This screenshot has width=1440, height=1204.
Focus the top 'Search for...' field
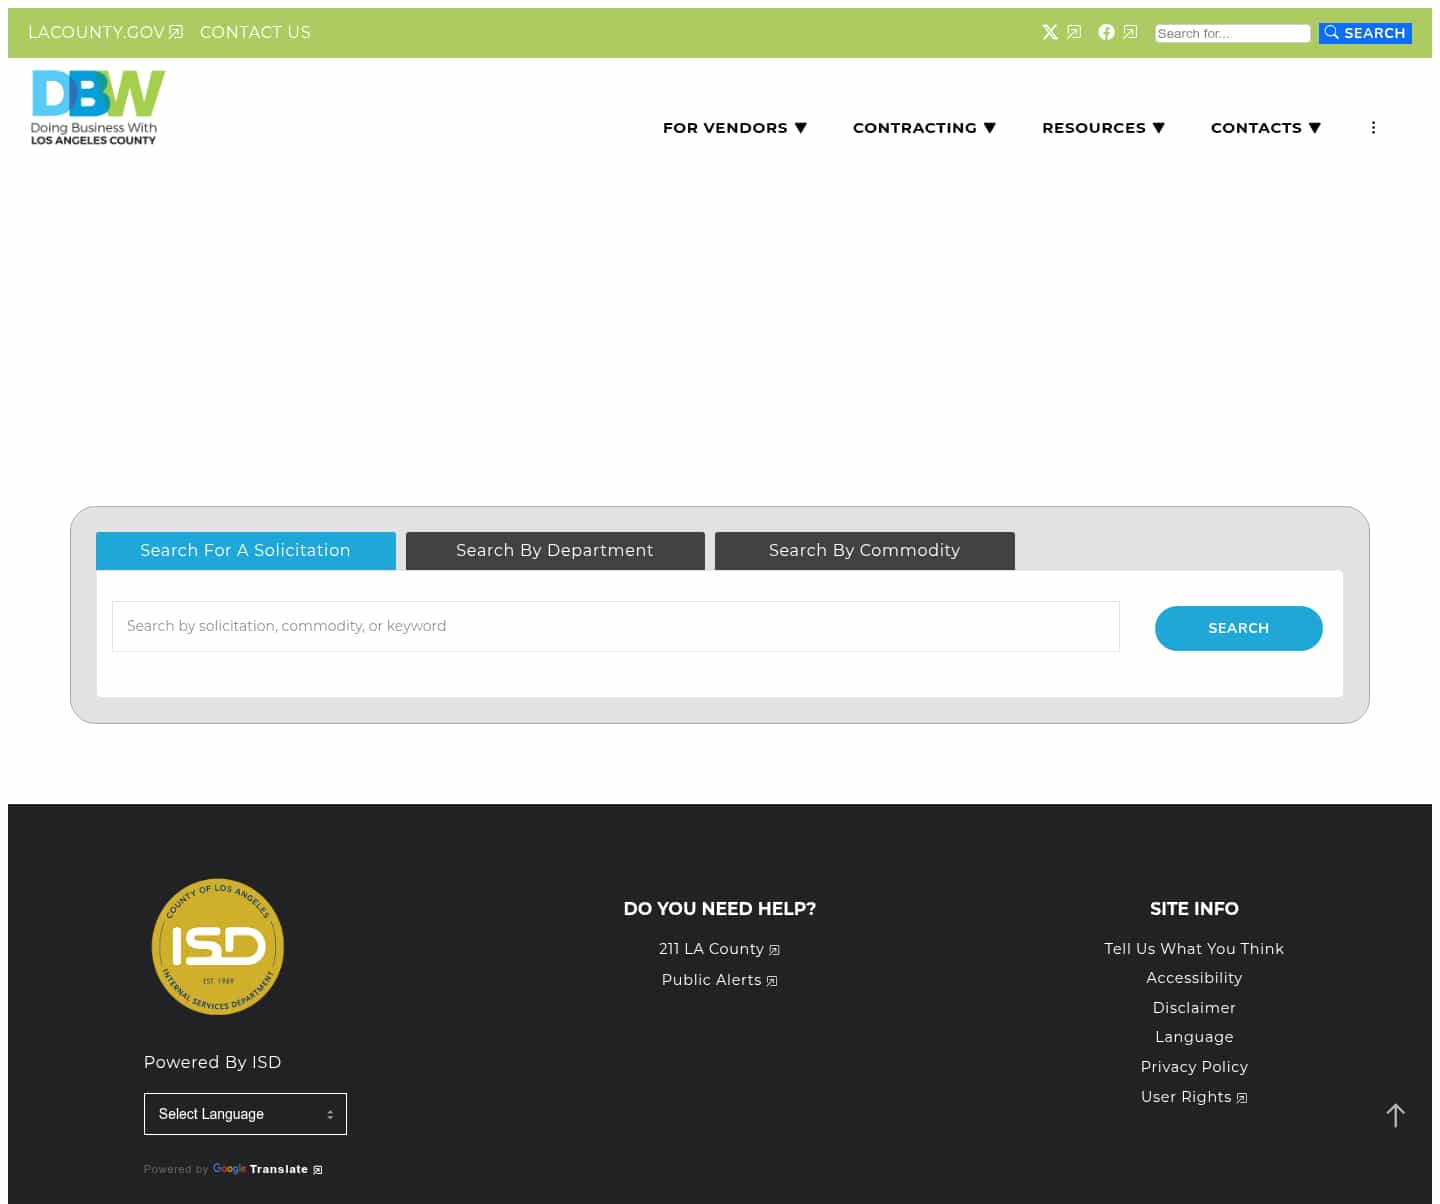(1232, 33)
